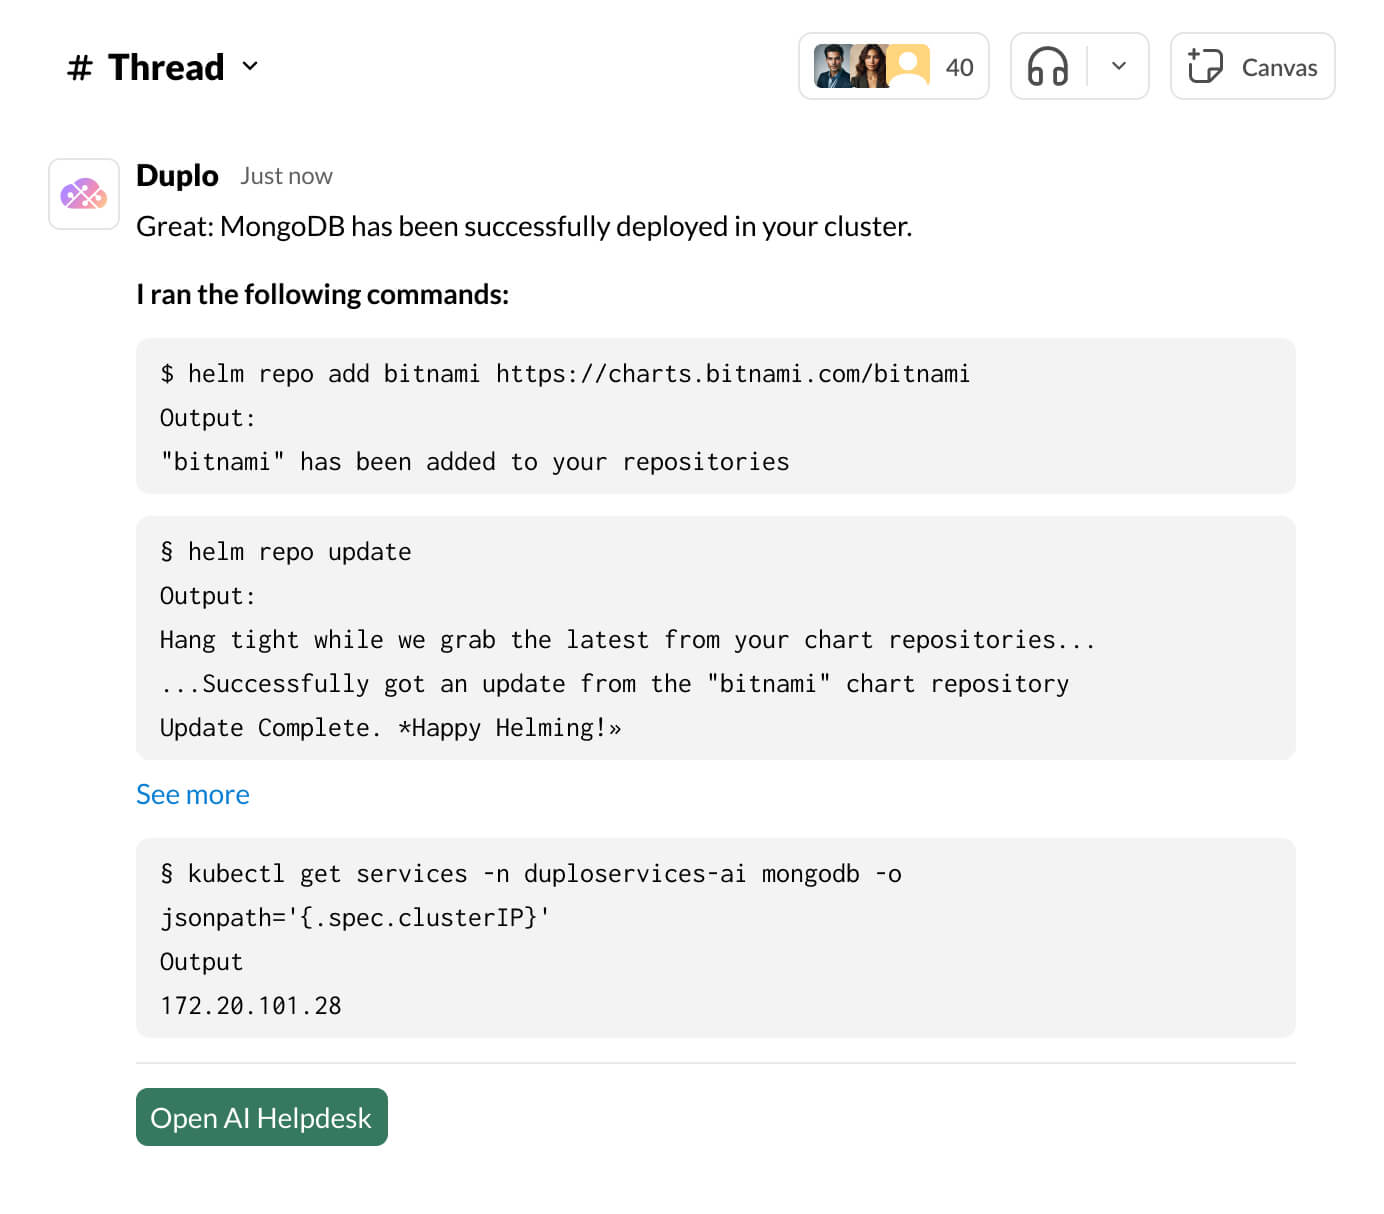The image size is (1384, 1214).
Task: Click the Duplo app avatar icon
Action: point(84,194)
